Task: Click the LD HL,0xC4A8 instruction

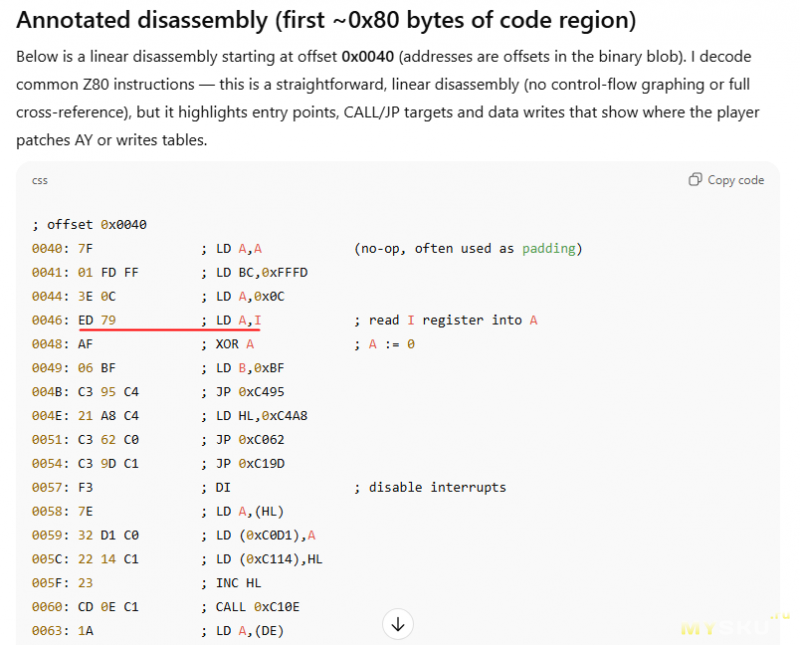Action: [x=262, y=416]
